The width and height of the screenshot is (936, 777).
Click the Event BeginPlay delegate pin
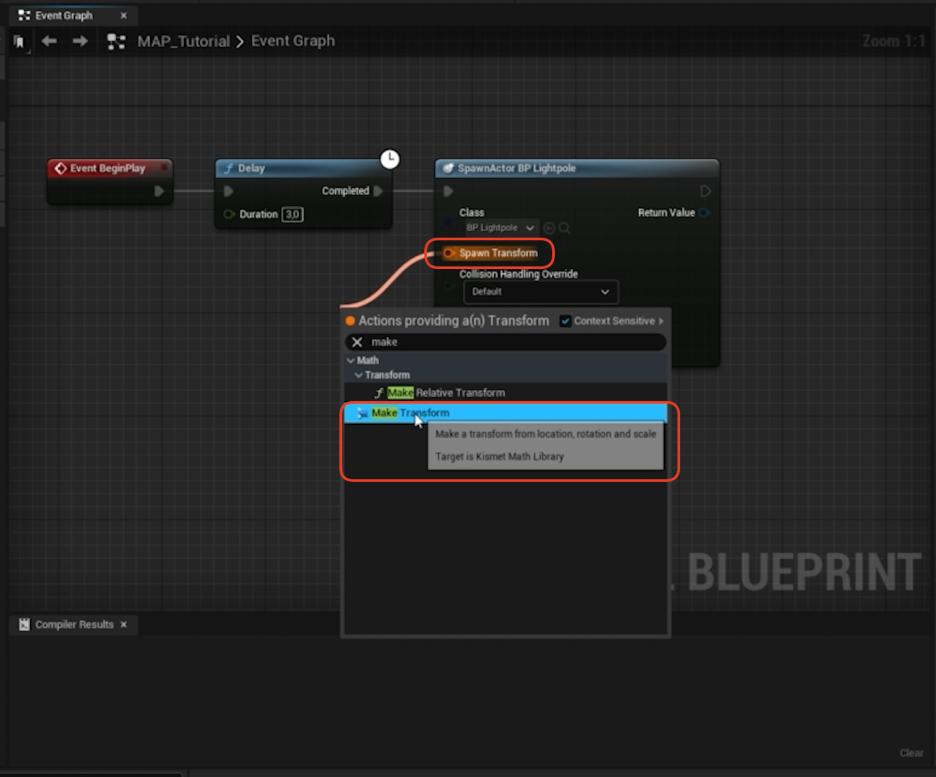164,168
